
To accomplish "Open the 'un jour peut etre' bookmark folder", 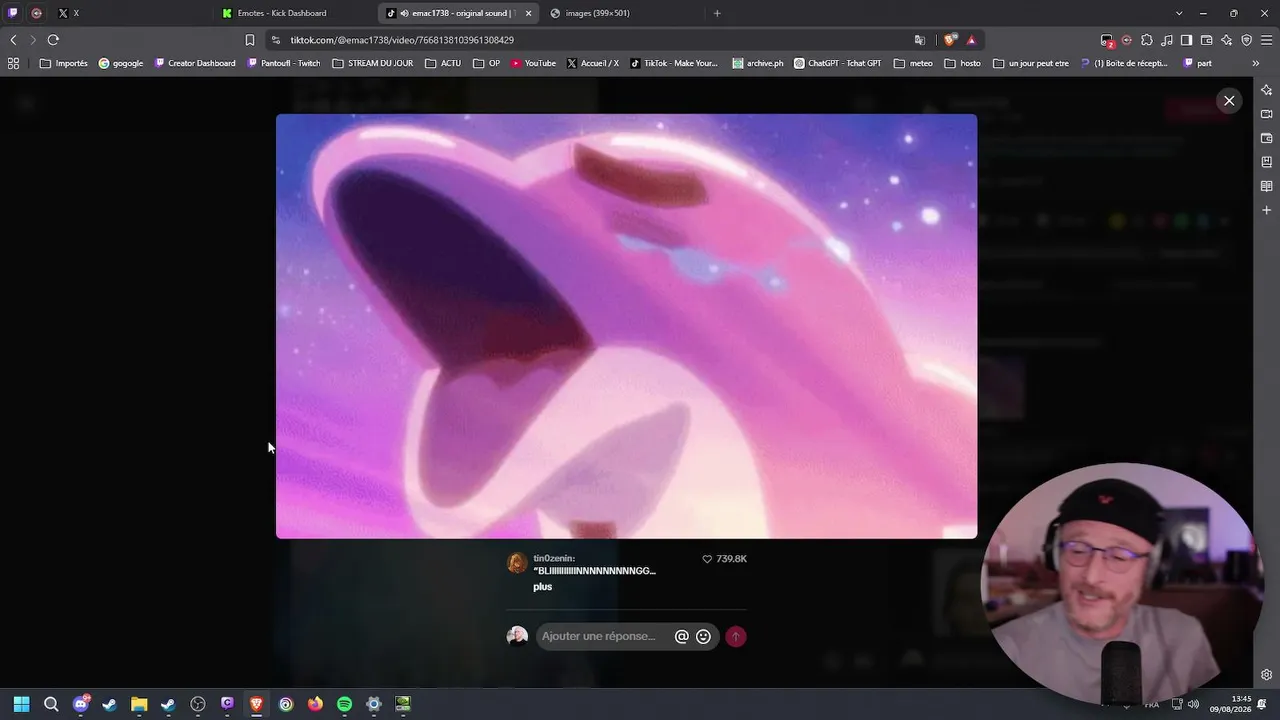I will (x=1031, y=63).
